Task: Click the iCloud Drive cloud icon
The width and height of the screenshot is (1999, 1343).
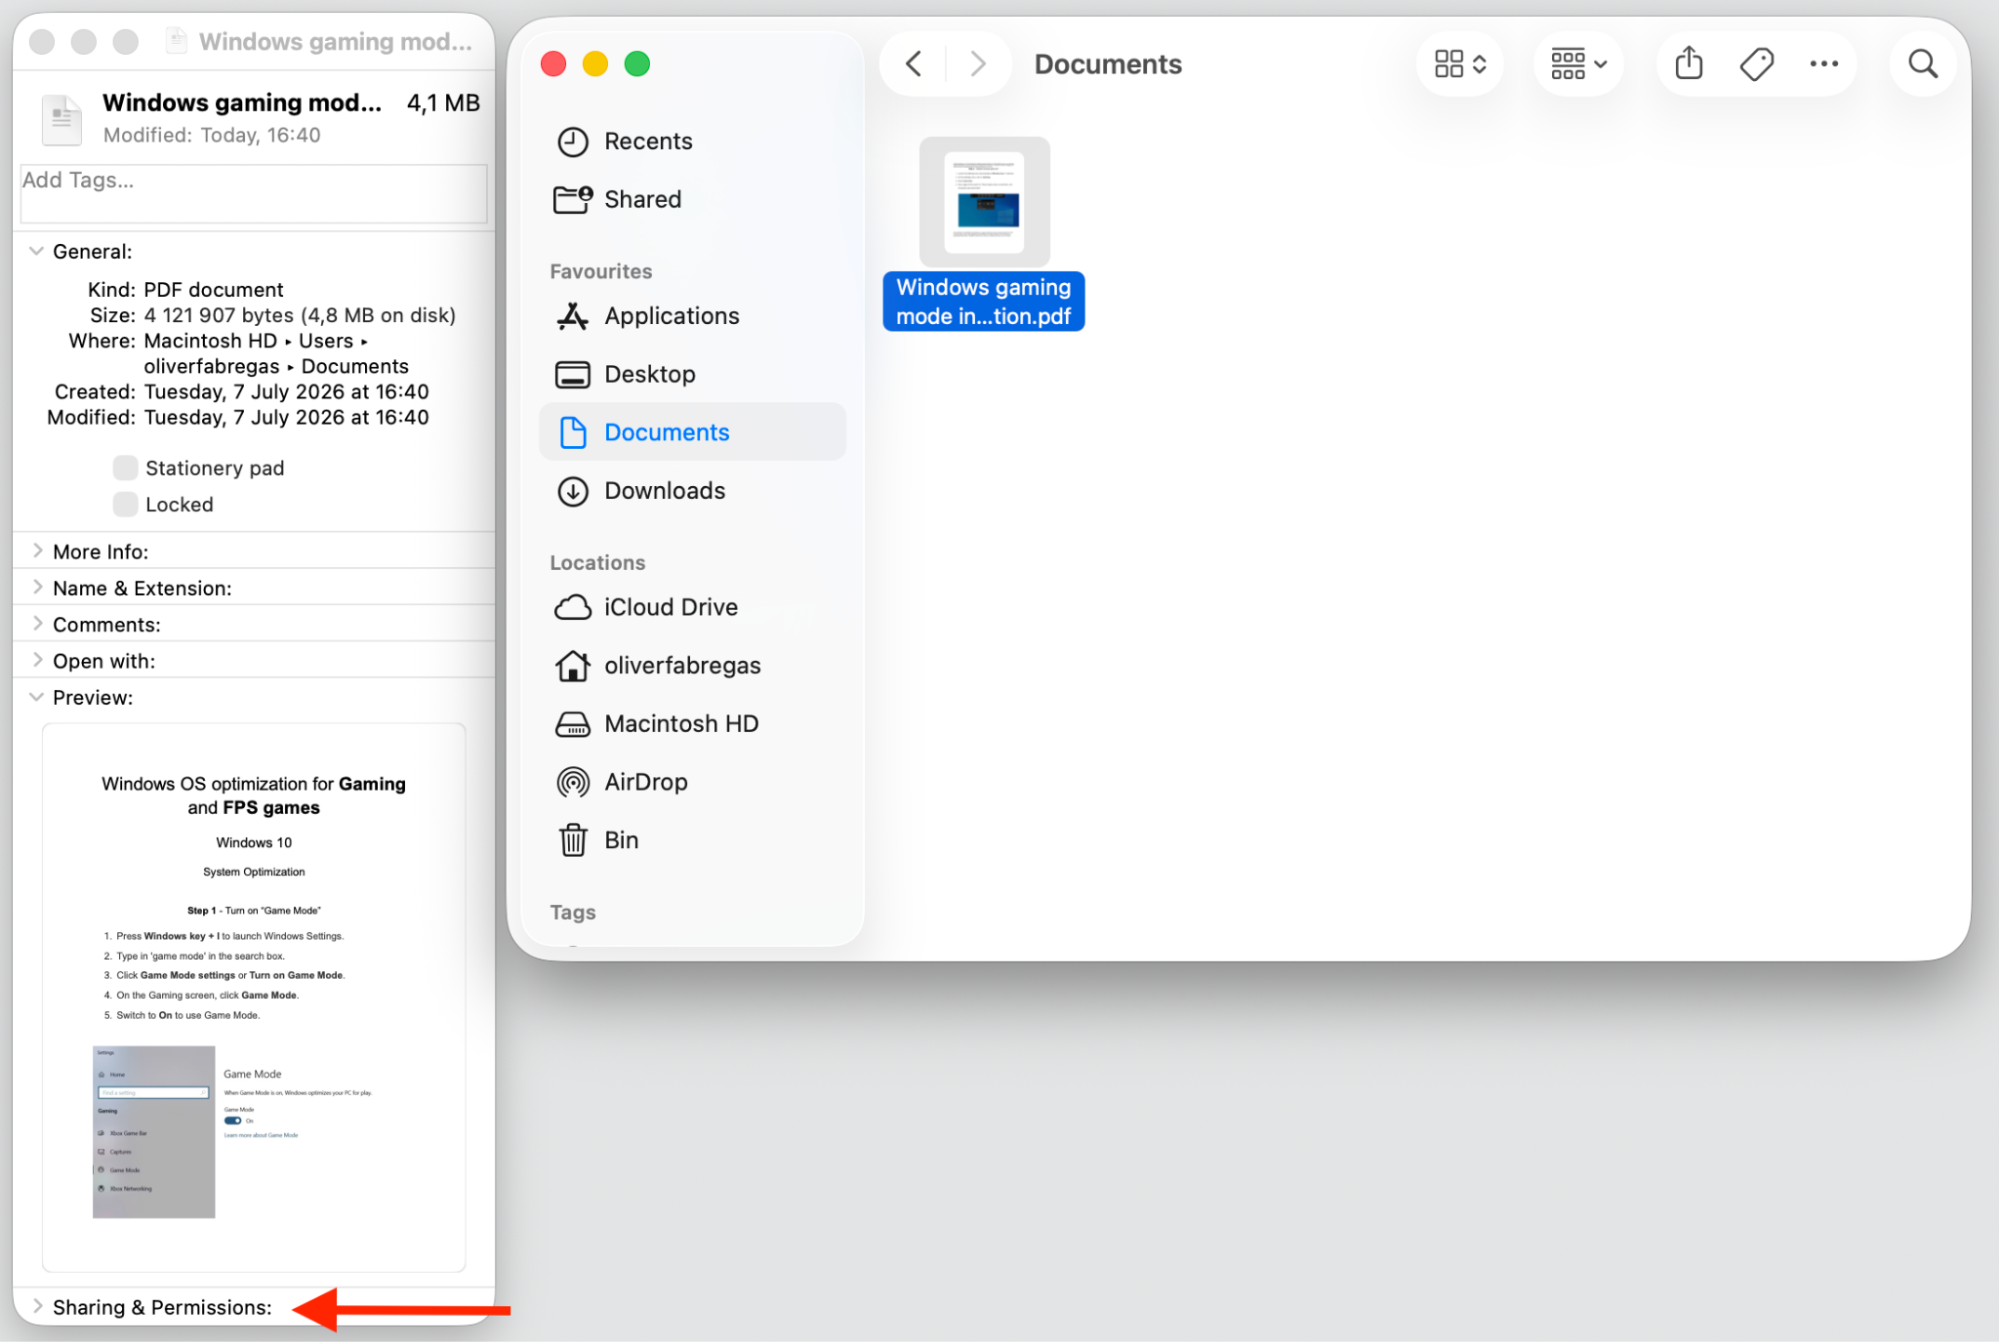Action: coord(572,607)
